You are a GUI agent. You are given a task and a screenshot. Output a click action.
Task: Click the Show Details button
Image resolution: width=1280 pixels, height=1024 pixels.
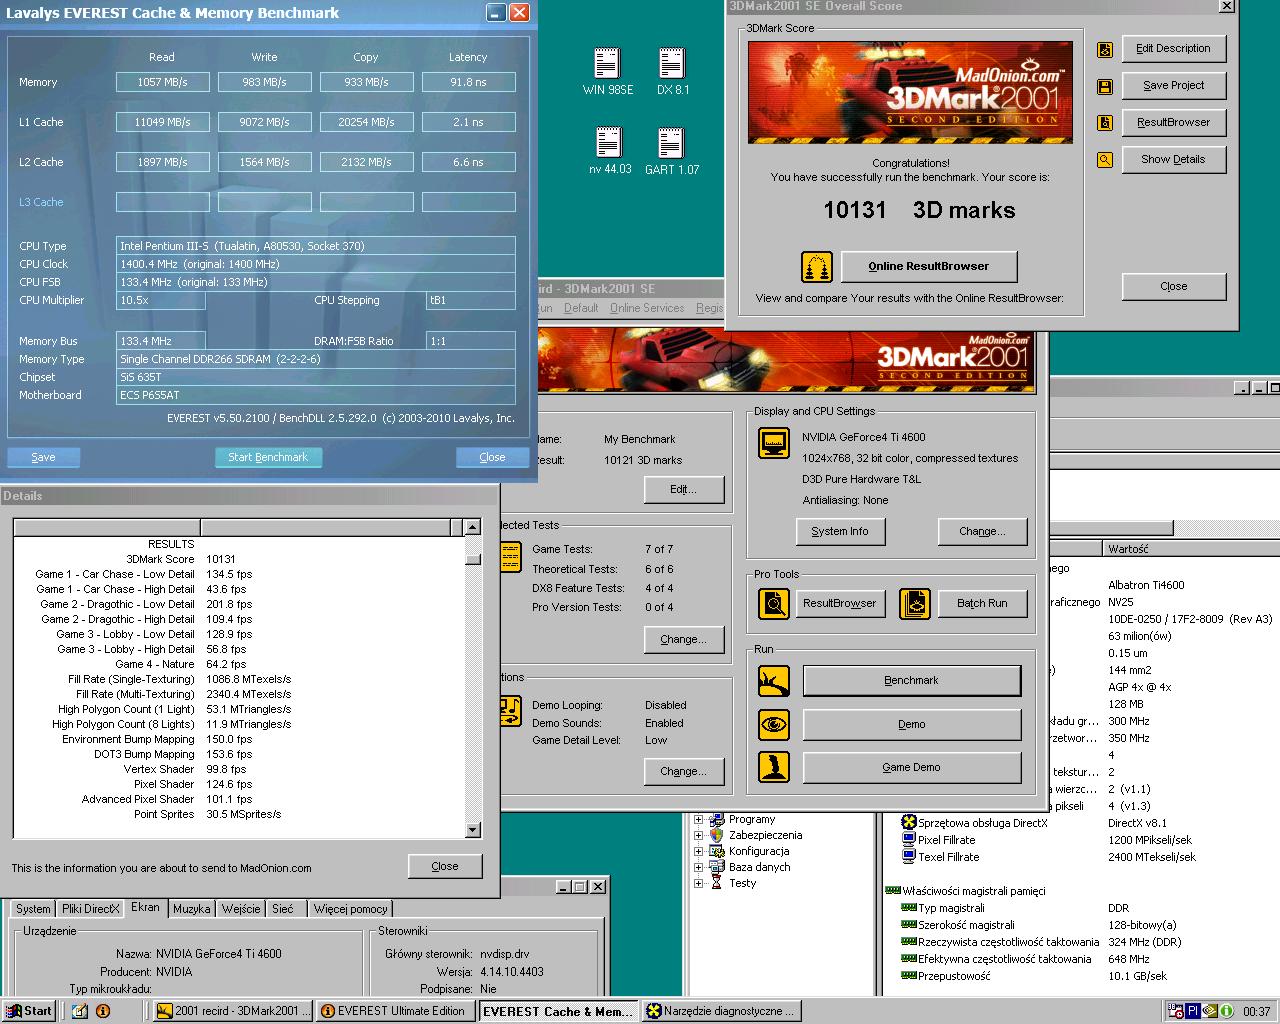[1173, 159]
